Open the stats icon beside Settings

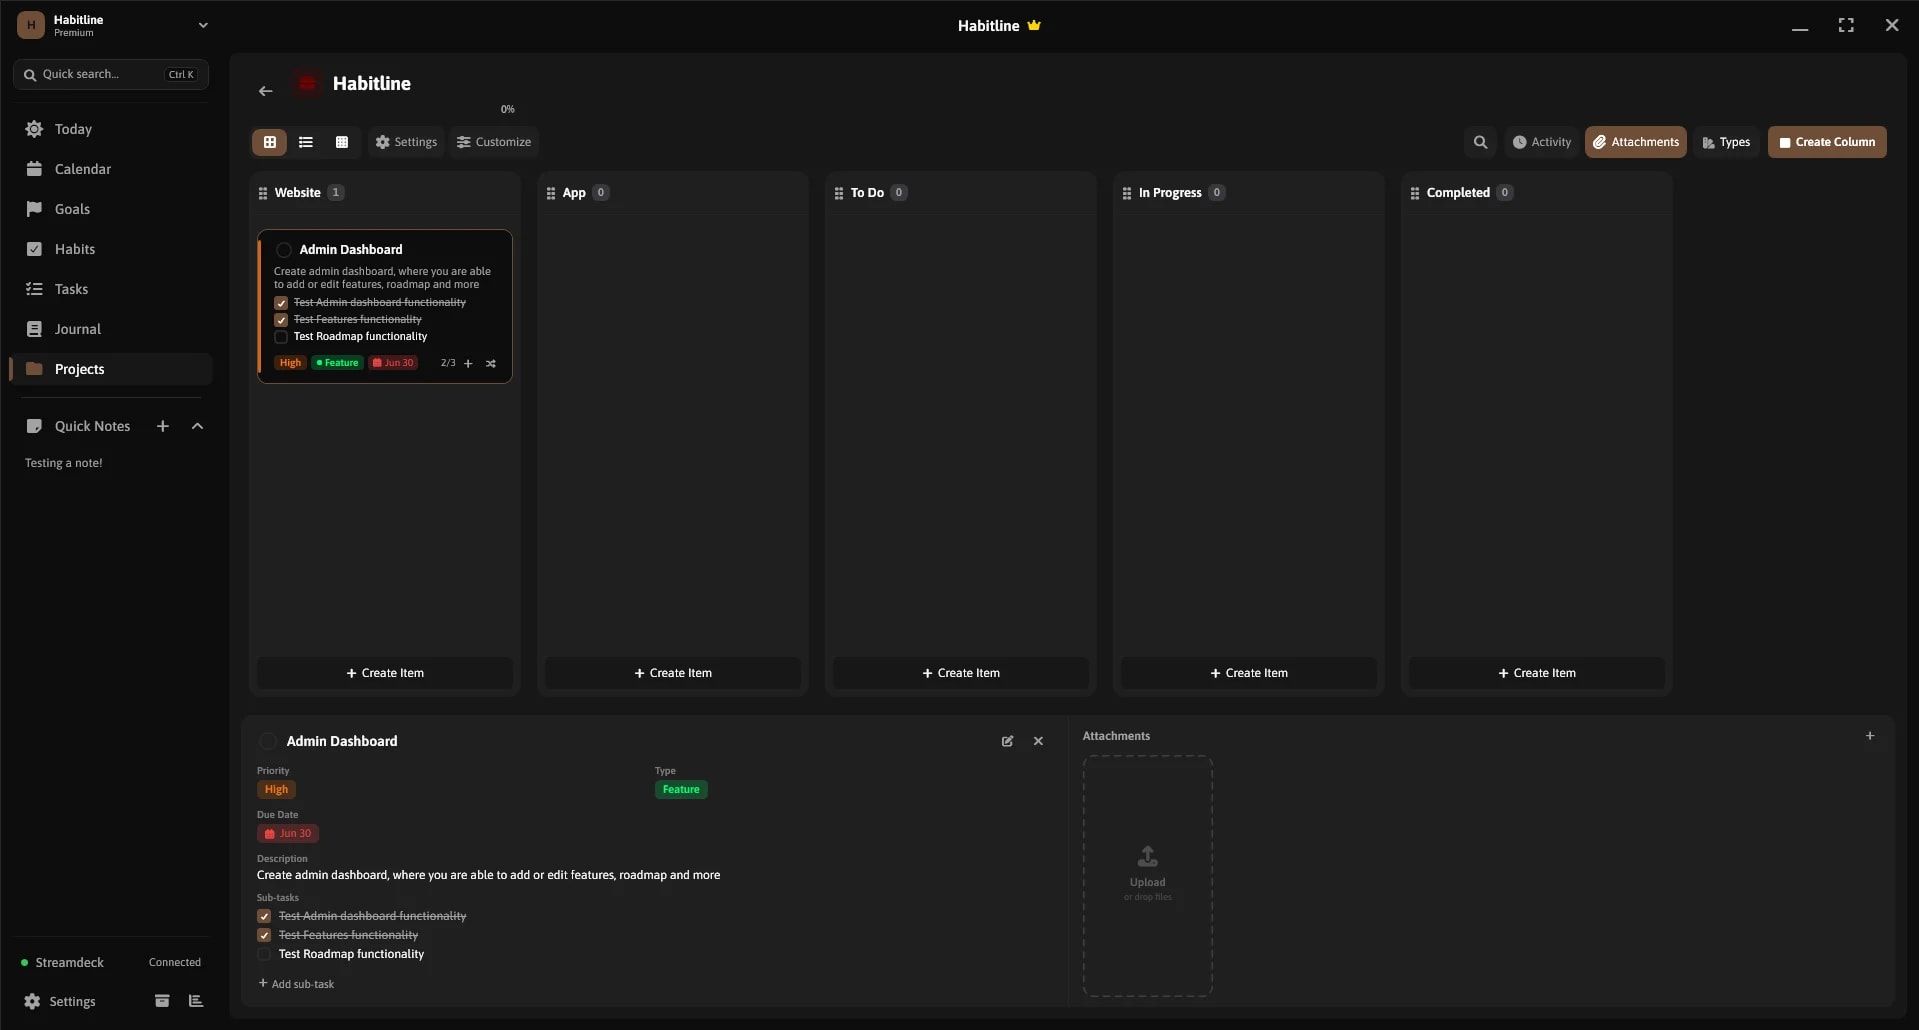click(196, 1001)
